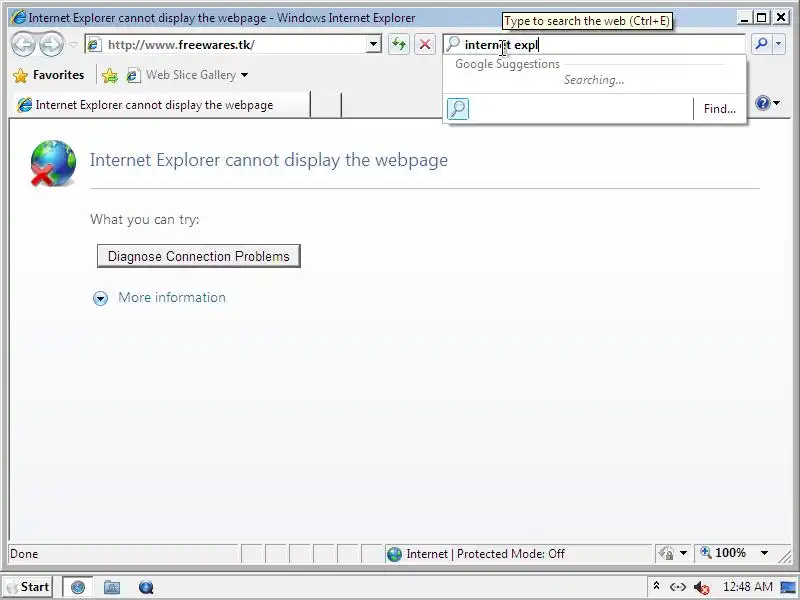Click the first quick launch taskbar icon

pyautogui.click(x=78, y=587)
